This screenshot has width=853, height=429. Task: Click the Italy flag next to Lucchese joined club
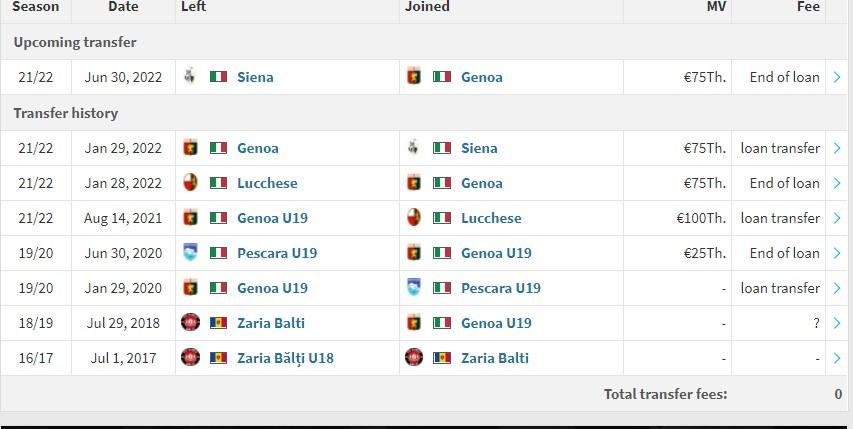[x=442, y=218]
